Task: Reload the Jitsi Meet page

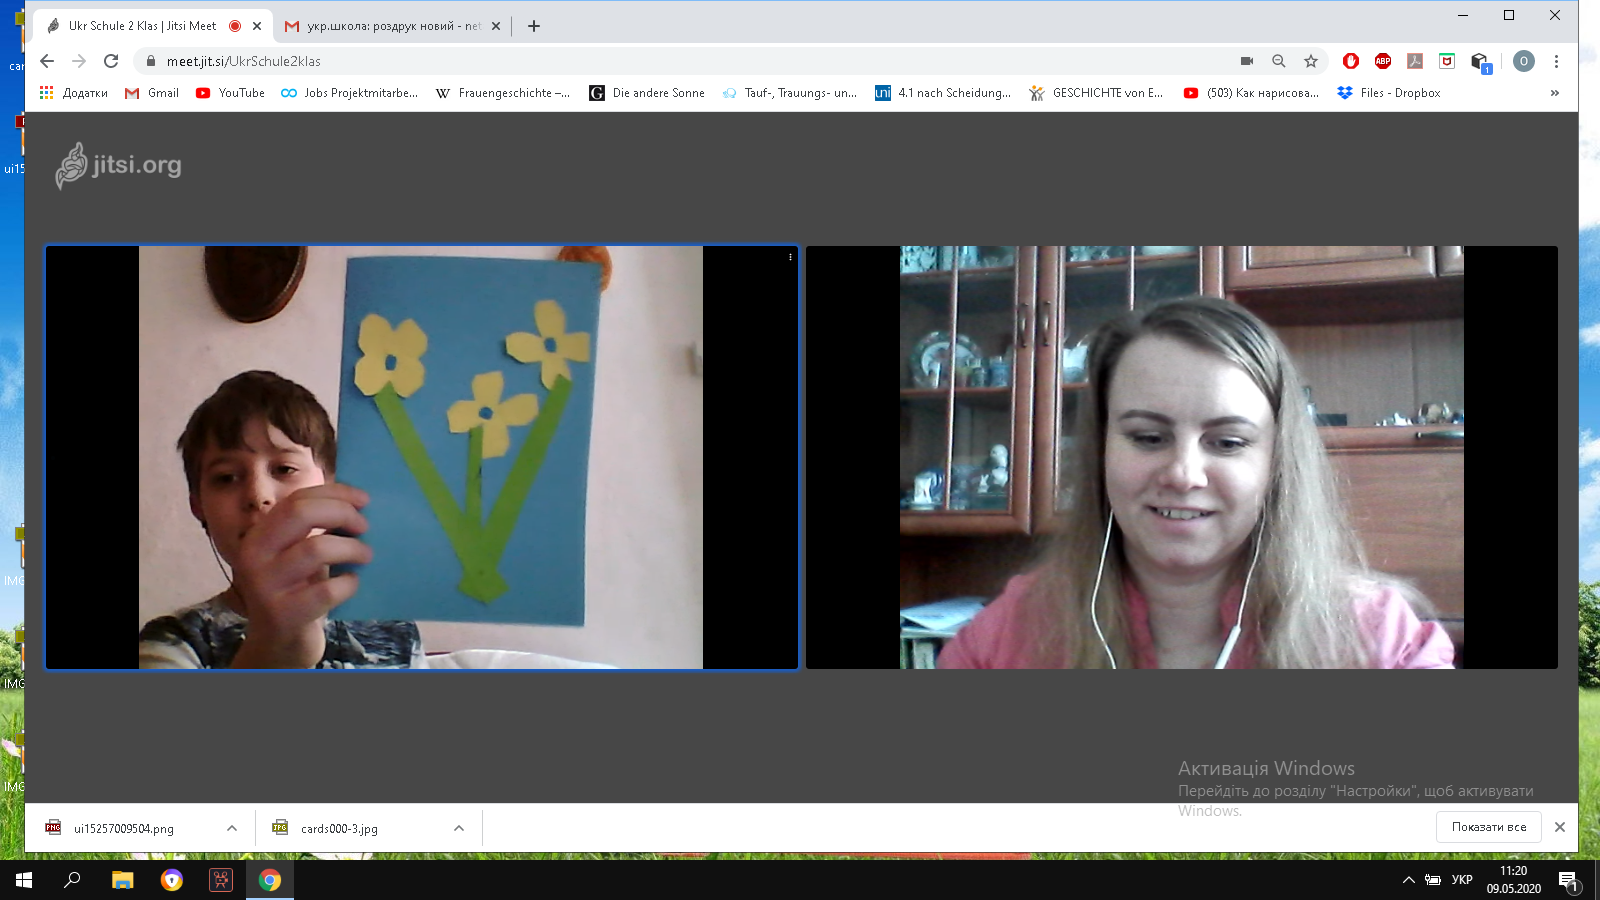Action: click(111, 61)
